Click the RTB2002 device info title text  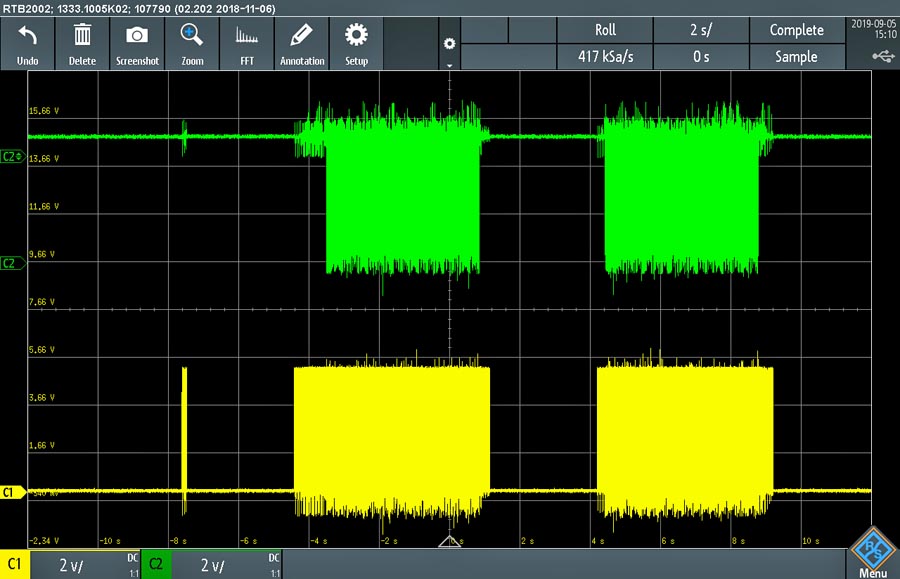[x=139, y=8]
